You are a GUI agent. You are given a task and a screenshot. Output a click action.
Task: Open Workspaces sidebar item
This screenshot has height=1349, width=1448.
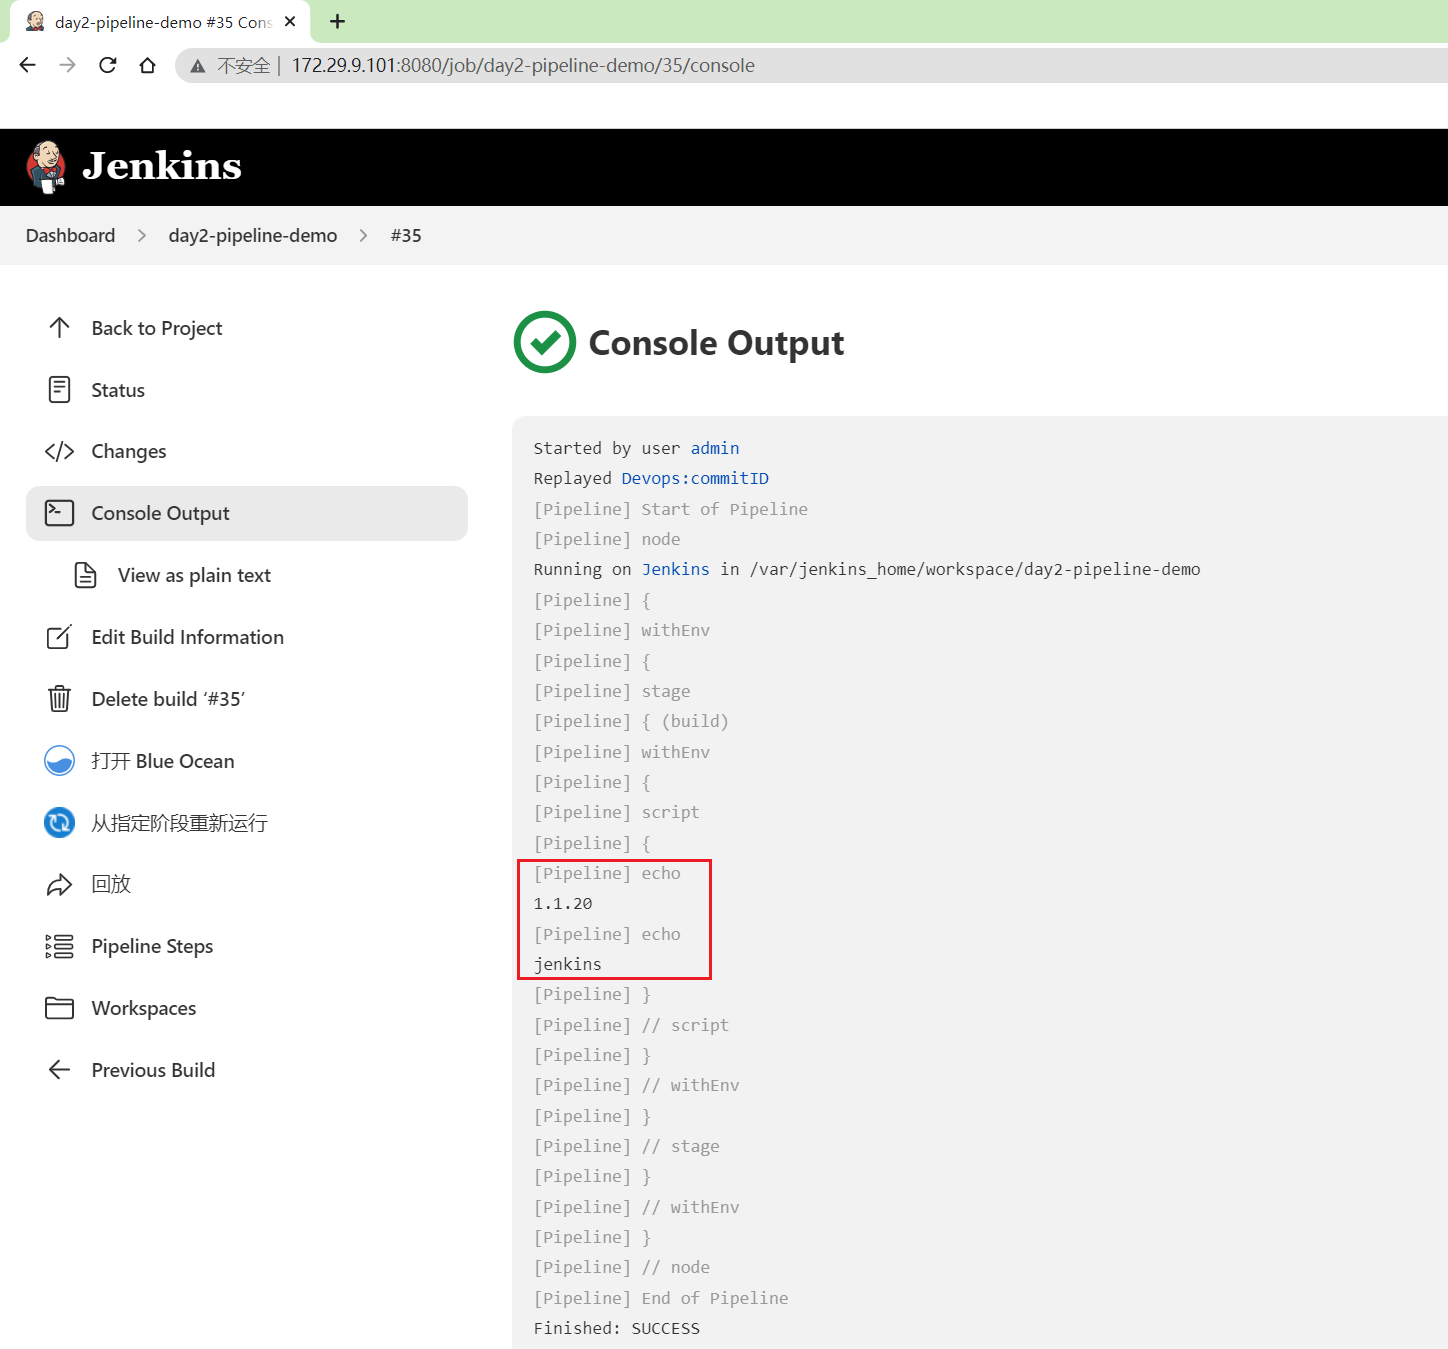point(144,1008)
